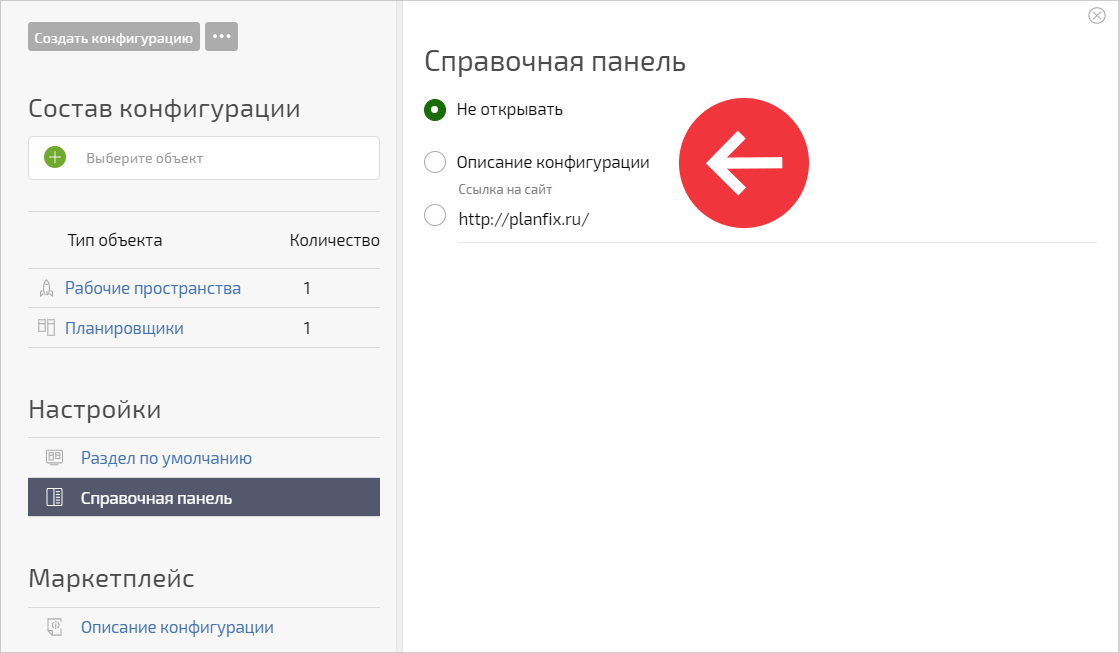Click the green plus add-object icon
The width and height of the screenshot is (1119, 653).
[x=55, y=157]
